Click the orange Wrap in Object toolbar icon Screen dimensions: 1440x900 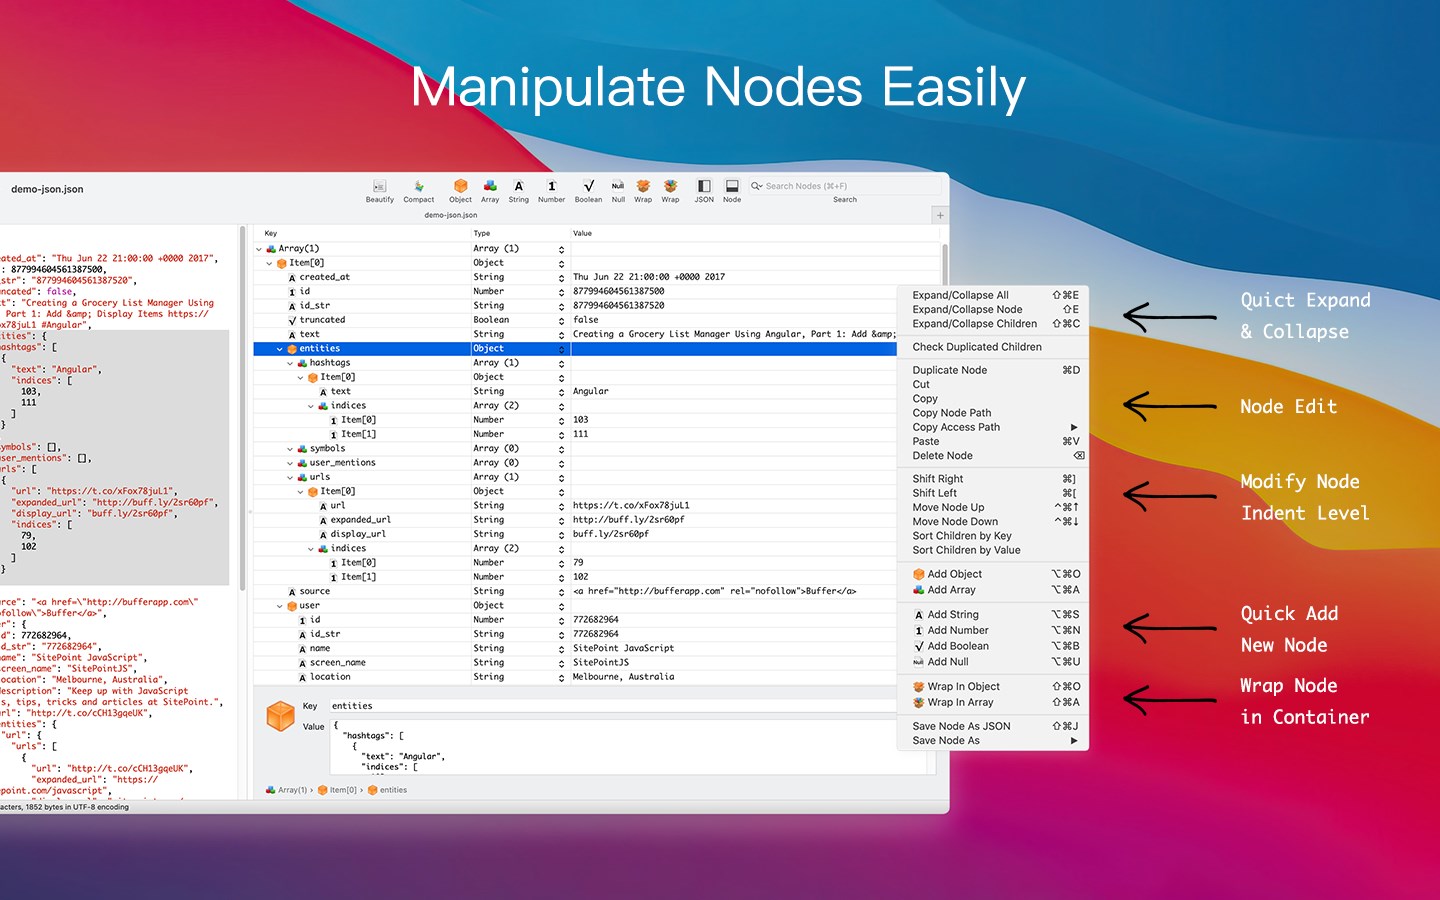(643, 186)
